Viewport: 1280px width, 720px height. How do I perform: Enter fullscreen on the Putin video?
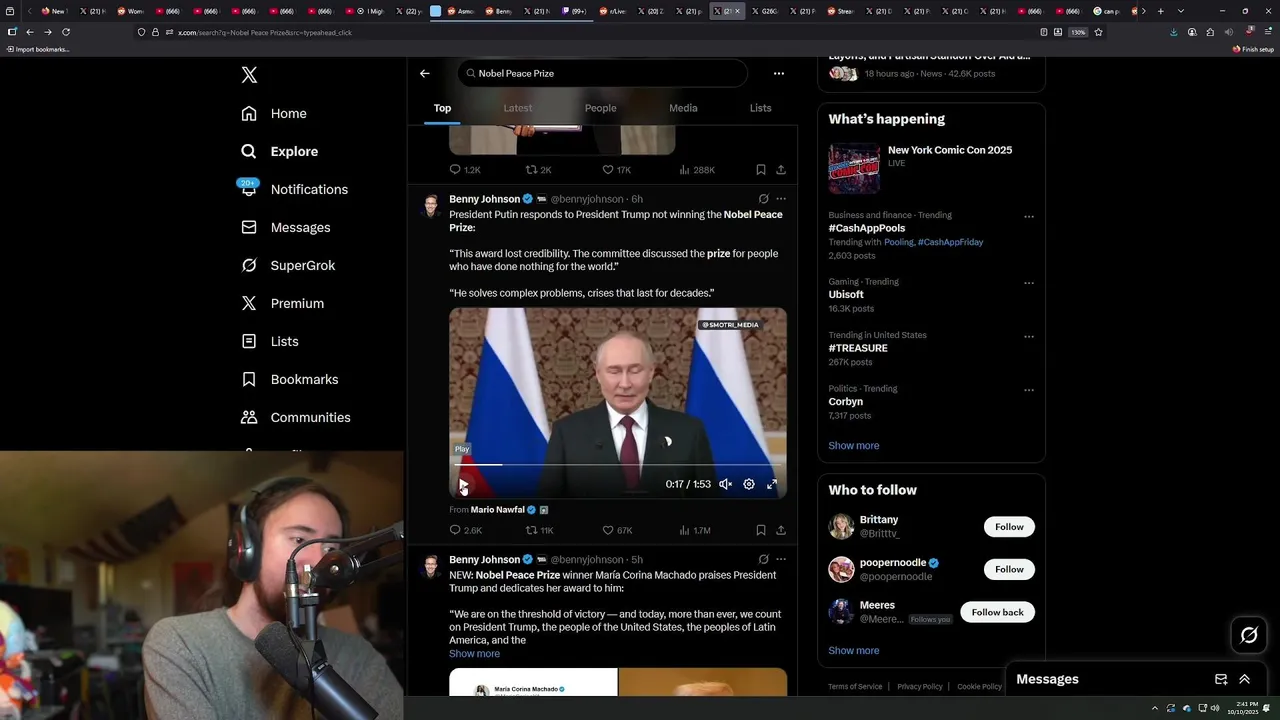click(x=772, y=484)
